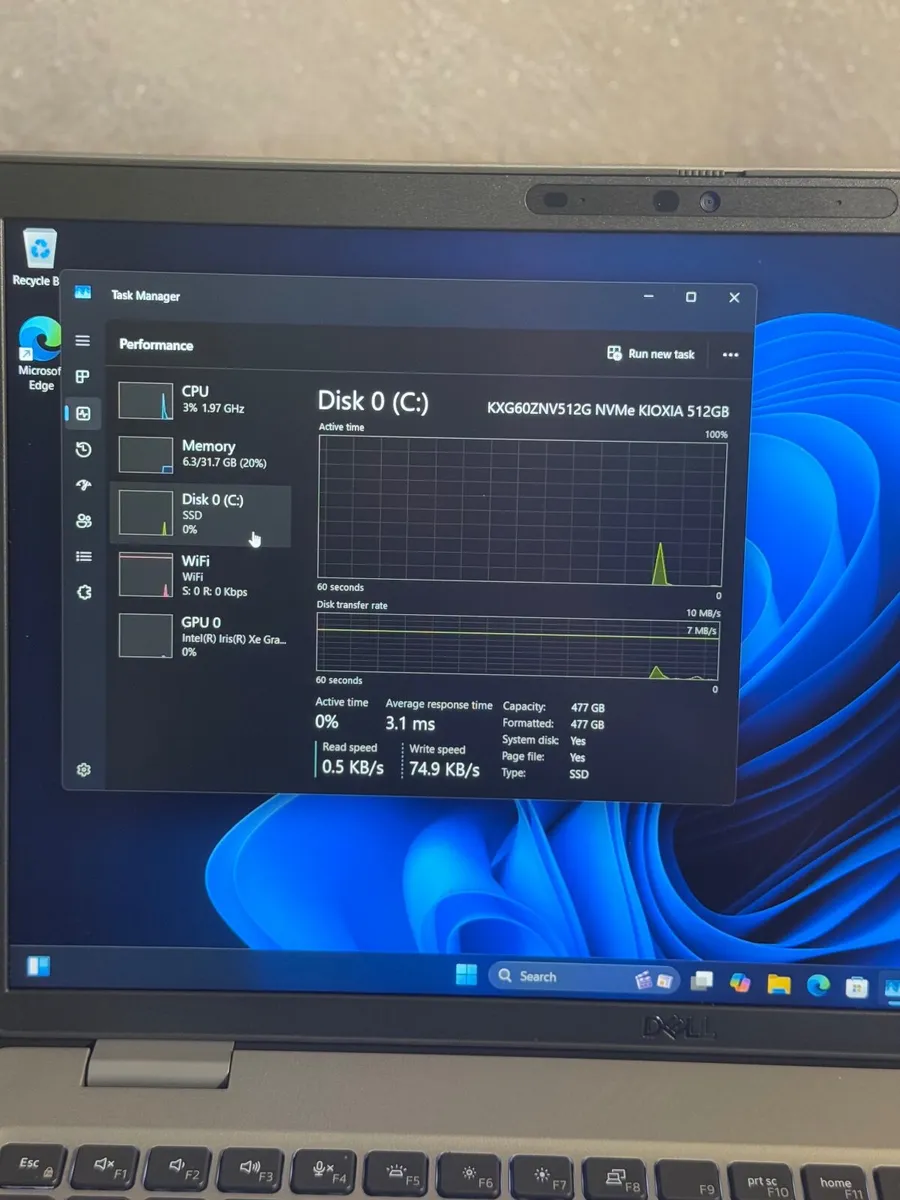The height and width of the screenshot is (1200, 900).
Task: Open the Services page puzzle icon
Action: [x=84, y=592]
